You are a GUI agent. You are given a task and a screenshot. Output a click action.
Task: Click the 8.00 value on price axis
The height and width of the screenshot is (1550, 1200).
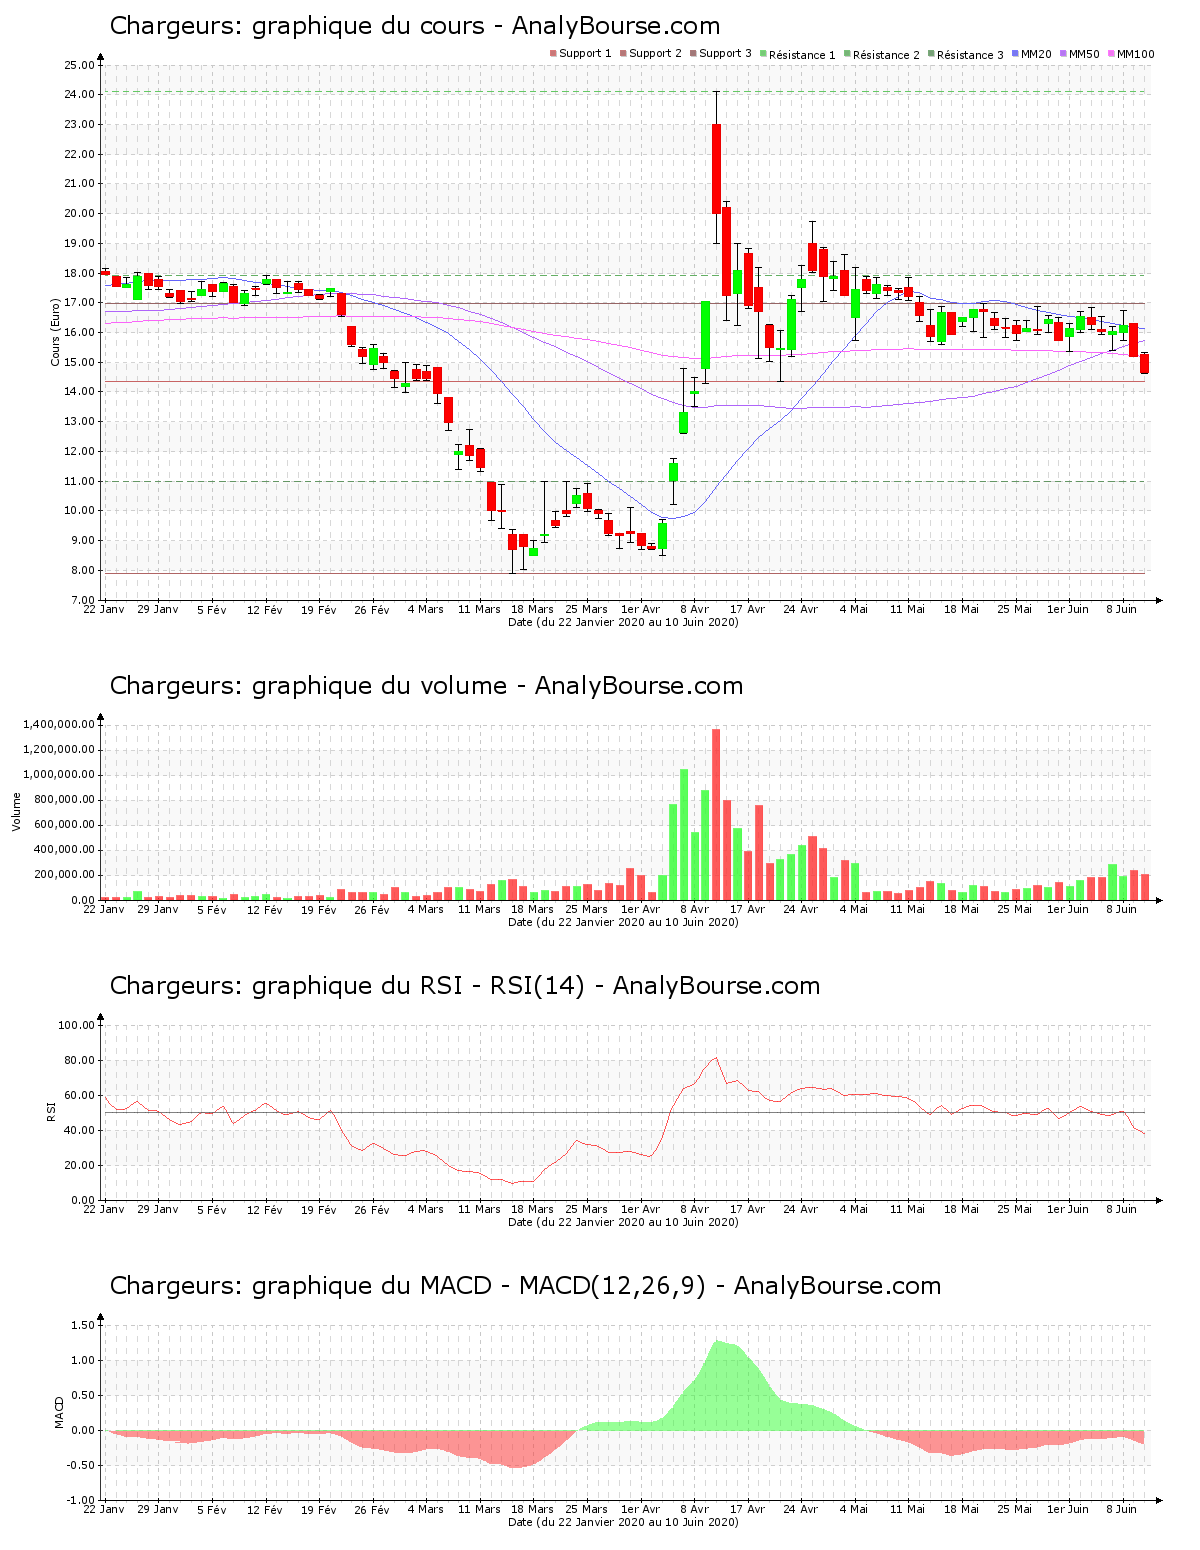[82, 570]
